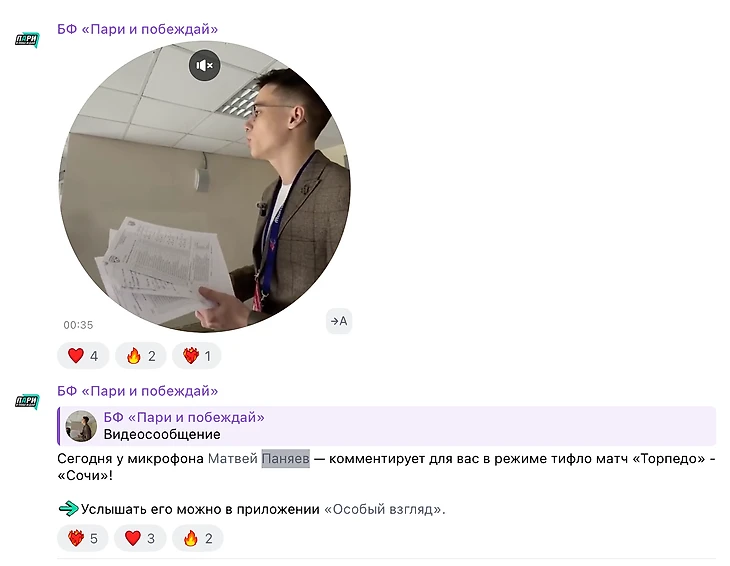Click the 00:35 video duration label
Image resolution: width=730 pixels, height=566 pixels.
(78, 325)
